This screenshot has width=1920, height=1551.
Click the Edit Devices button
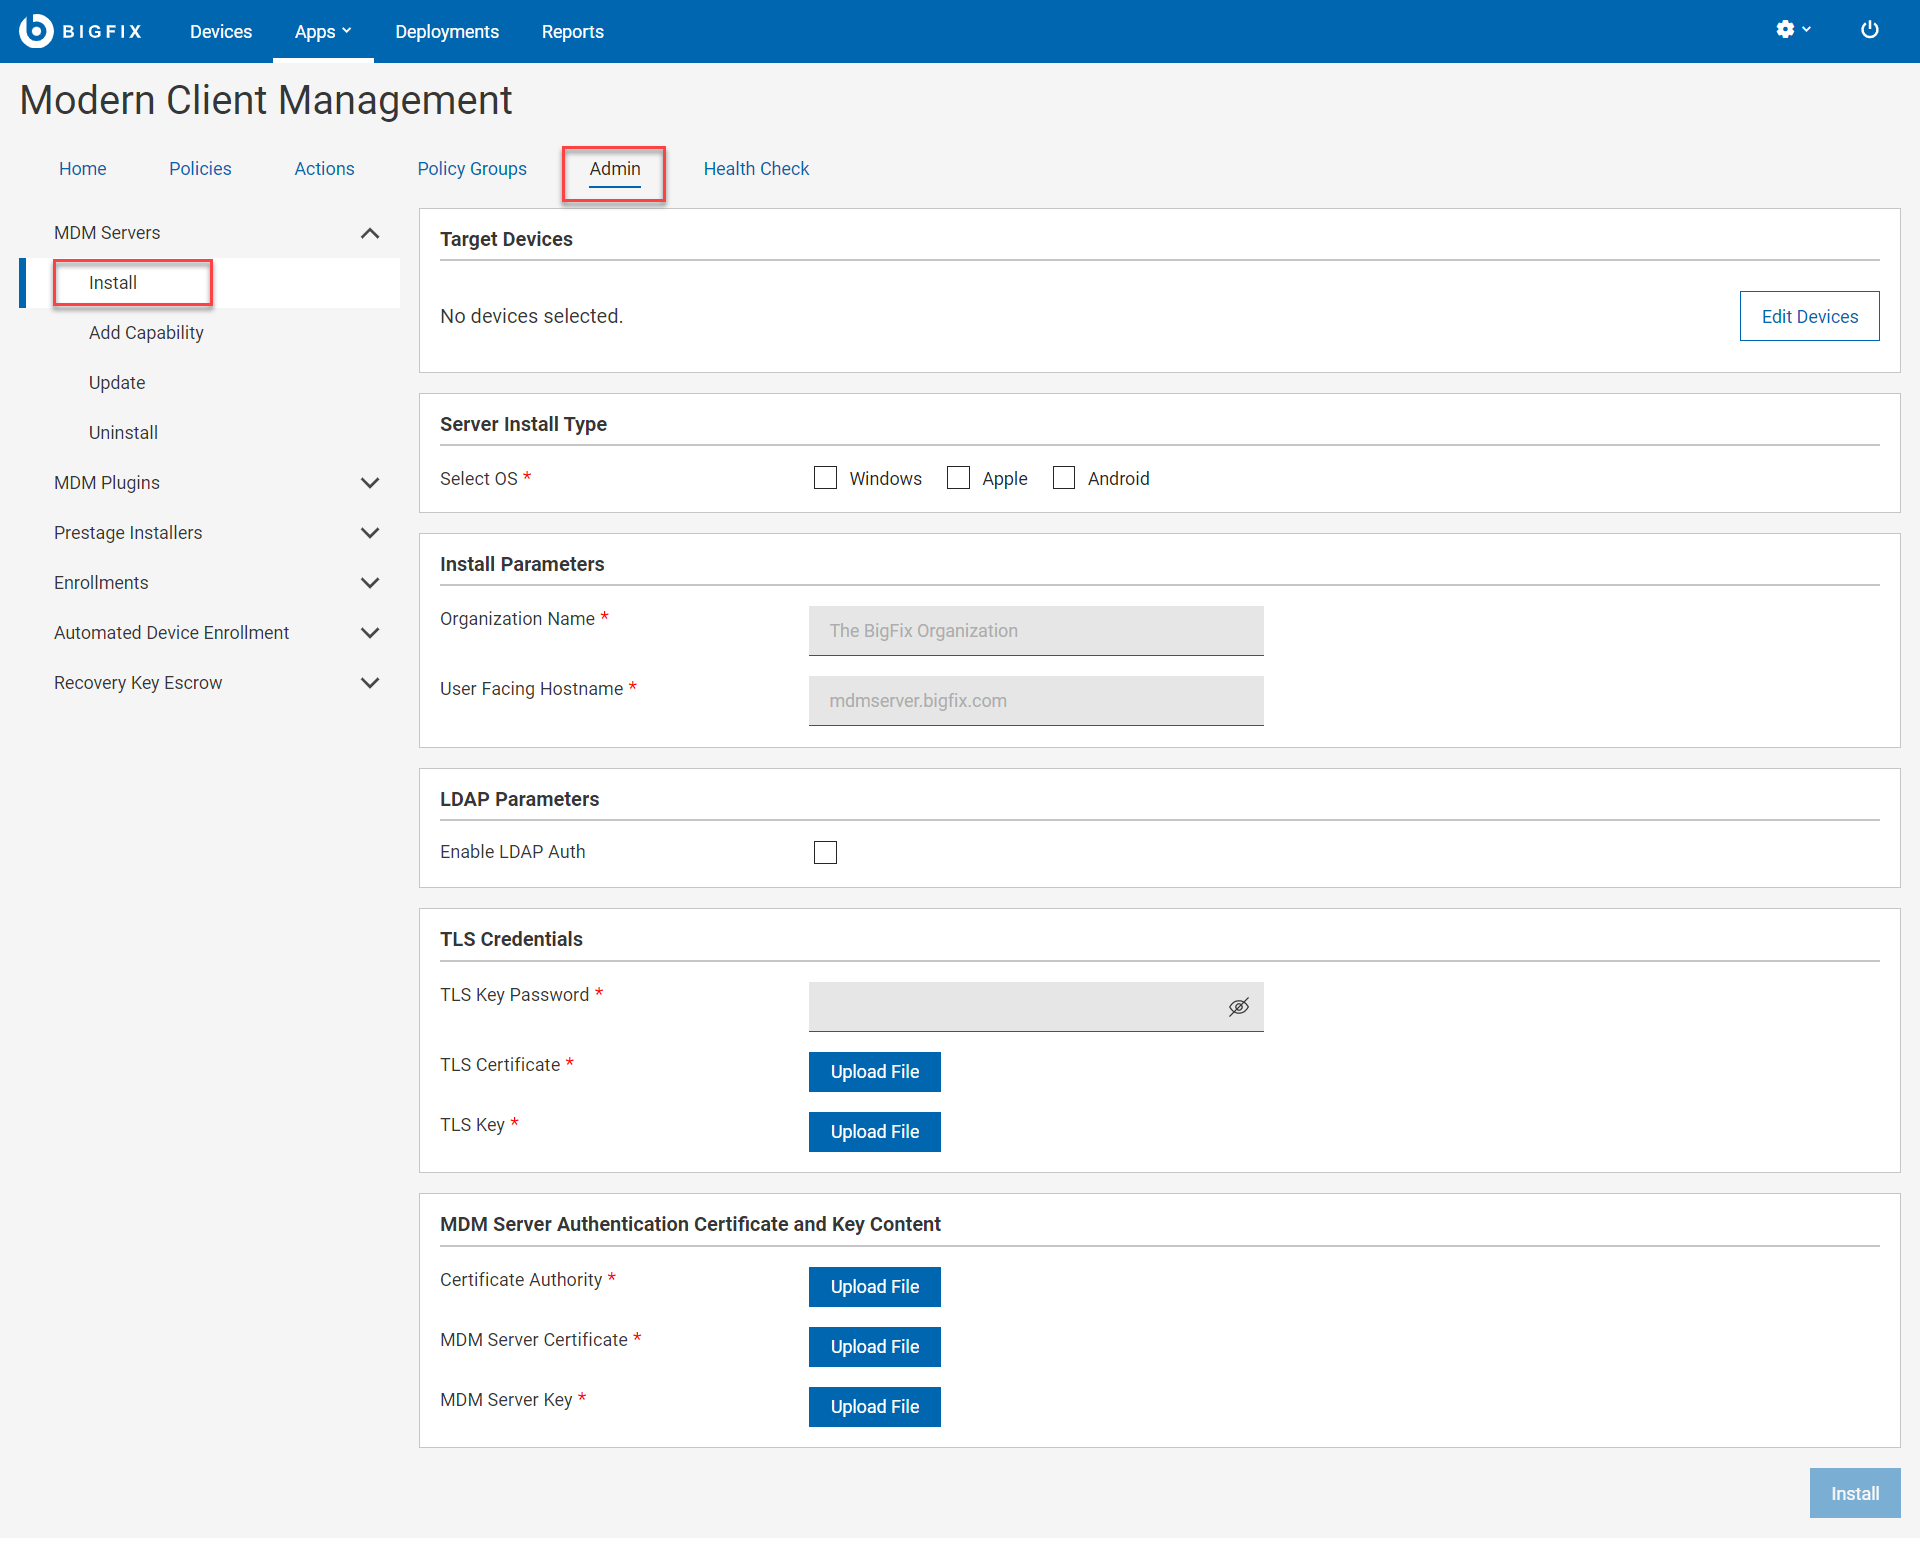pyautogui.click(x=1809, y=316)
